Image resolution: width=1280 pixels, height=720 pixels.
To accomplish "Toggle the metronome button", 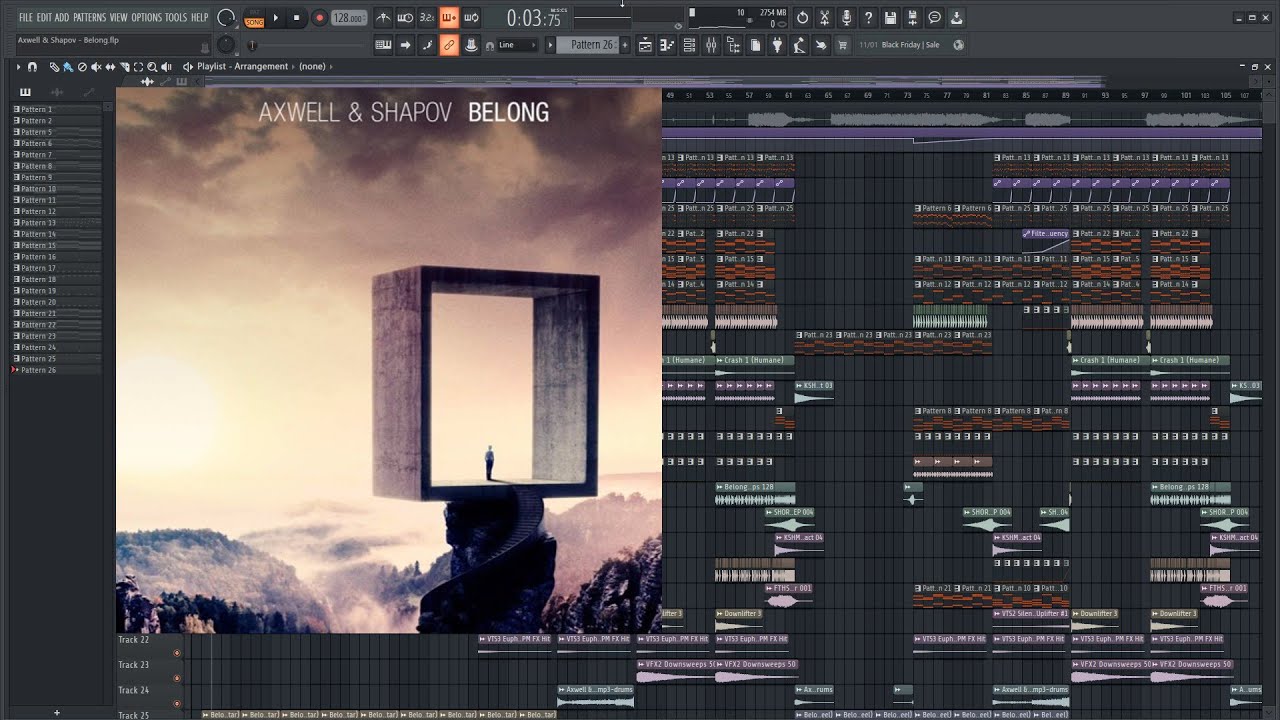I will pyautogui.click(x=383, y=18).
